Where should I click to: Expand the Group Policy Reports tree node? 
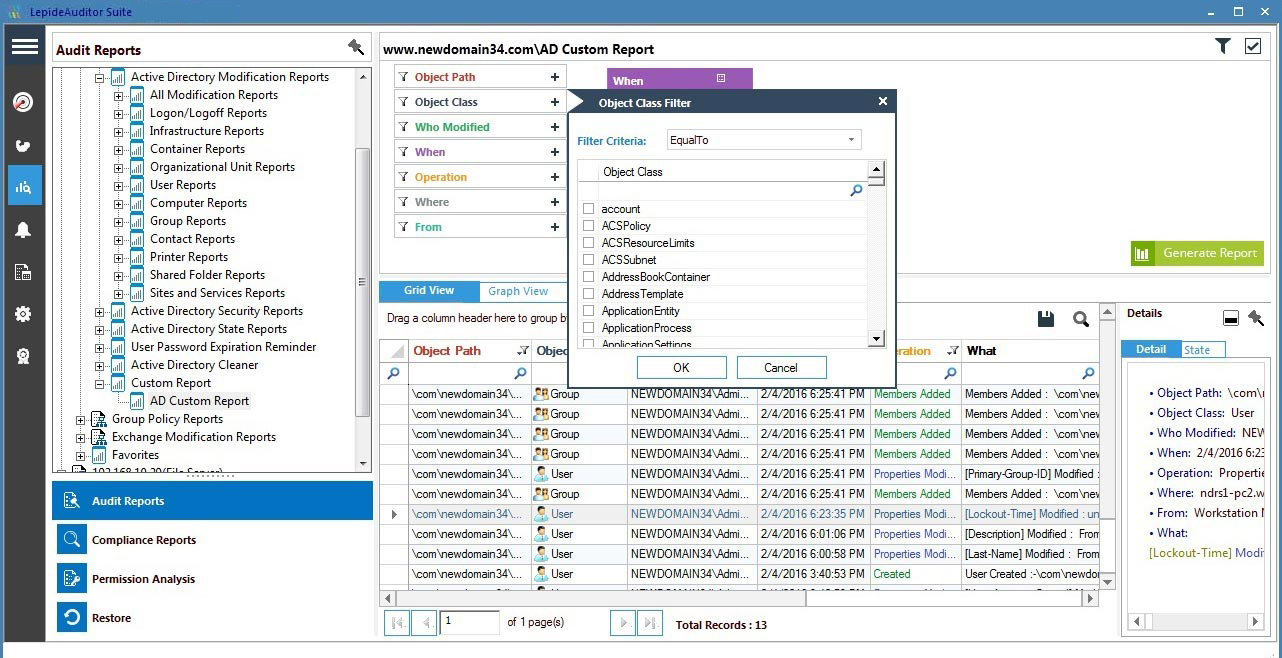pyautogui.click(x=82, y=419)
